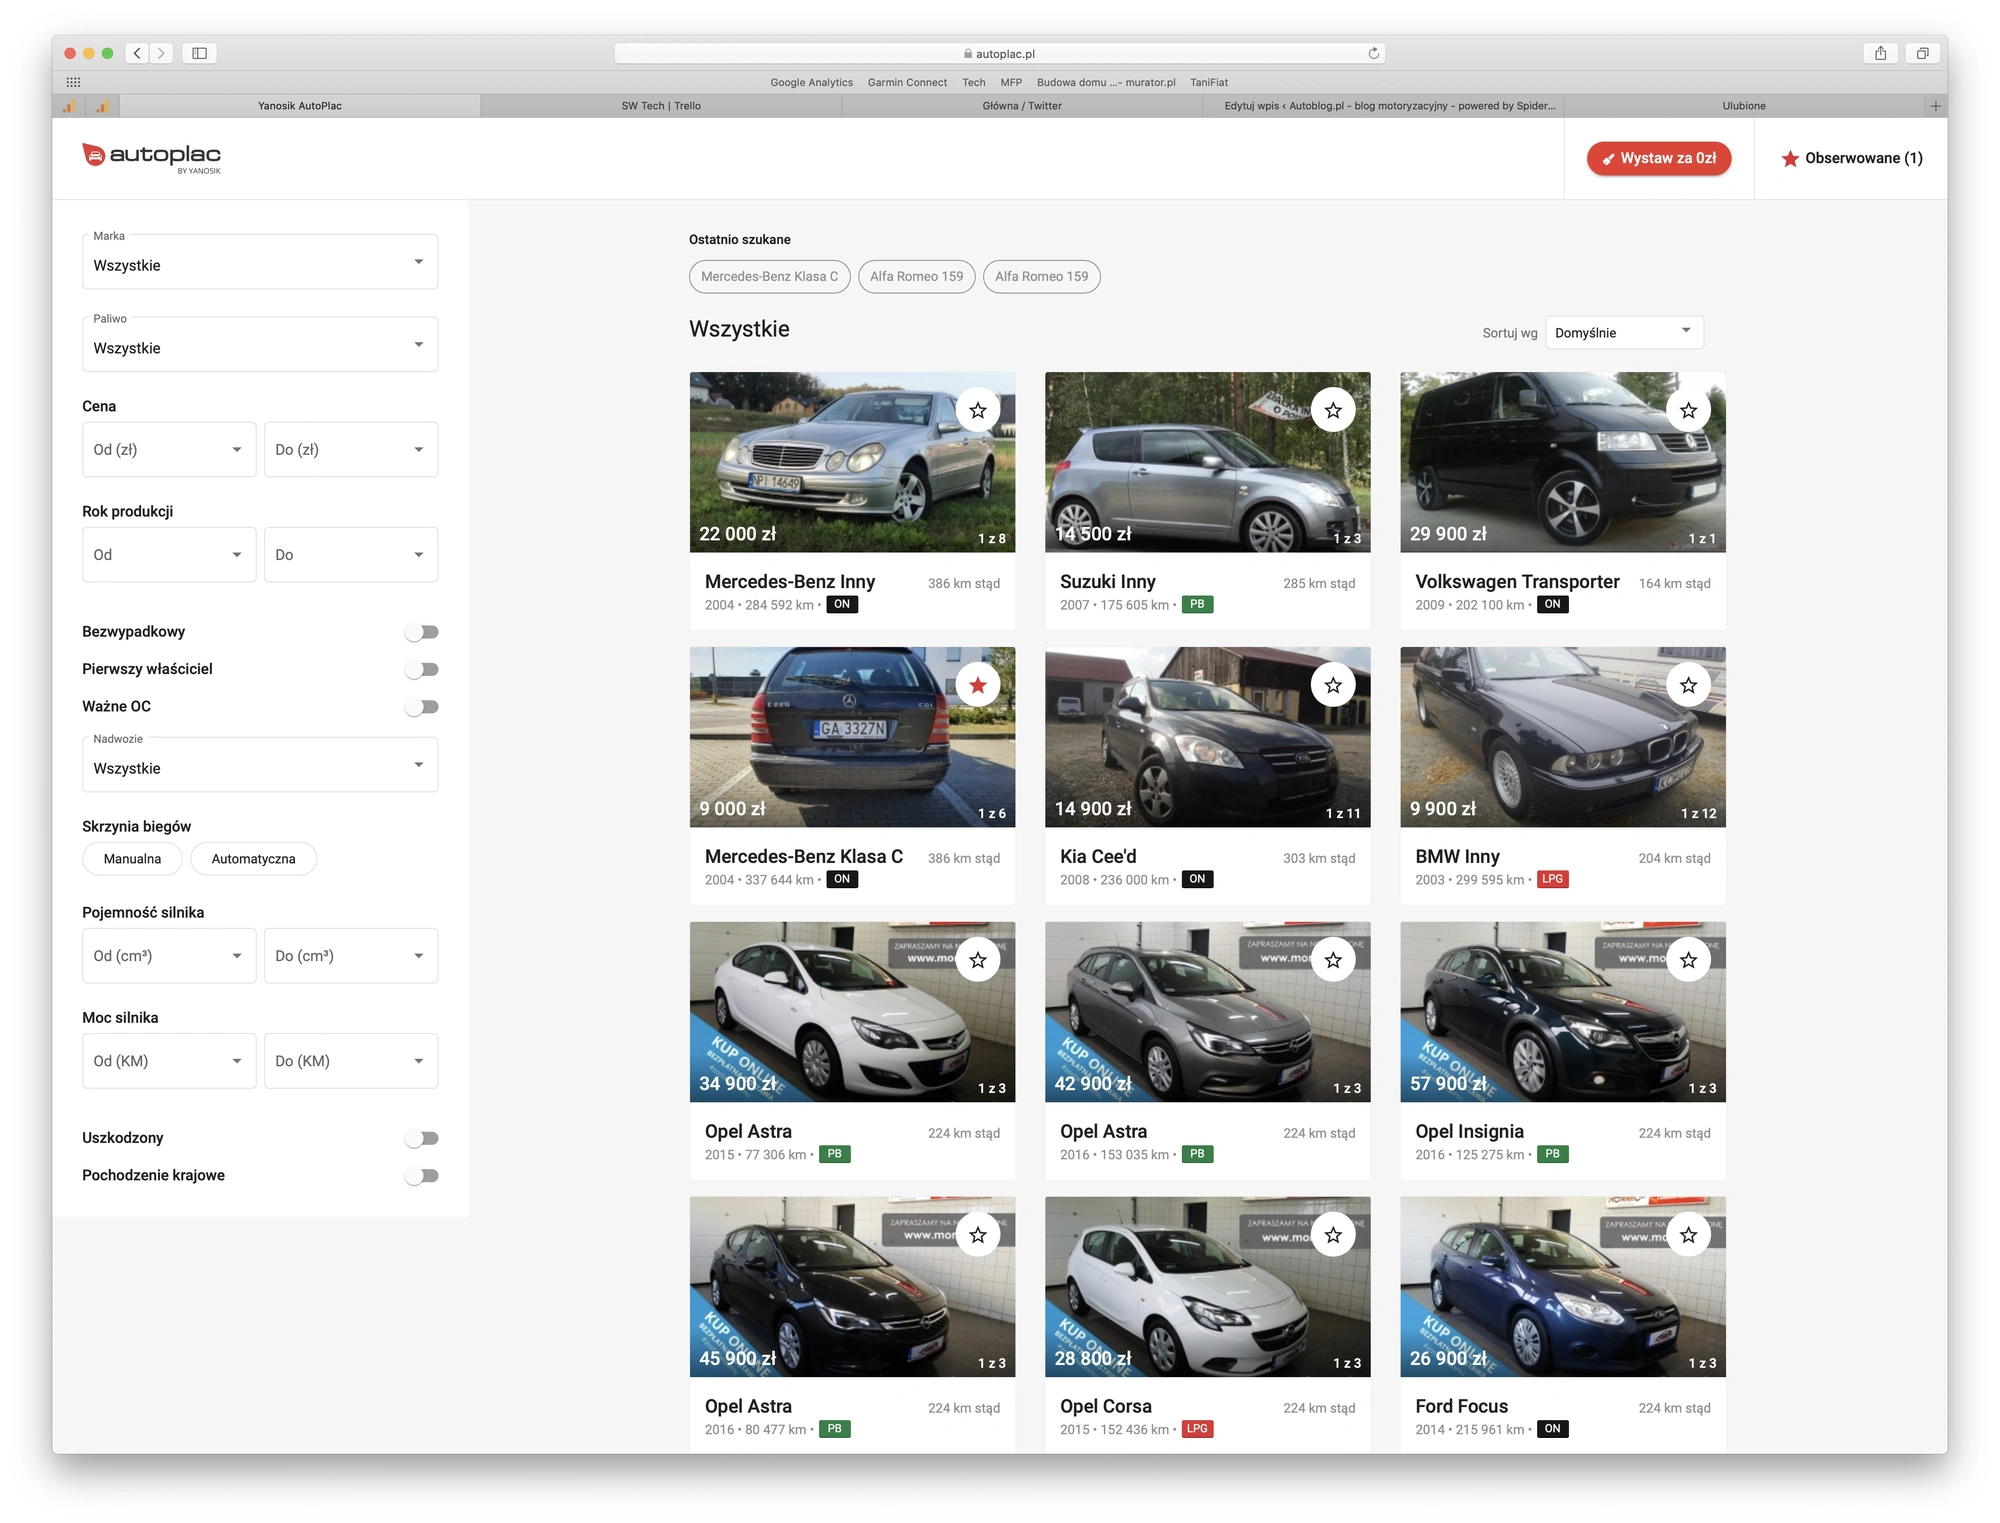Favorite the Ford Focus listing star

[1688, 1235]
